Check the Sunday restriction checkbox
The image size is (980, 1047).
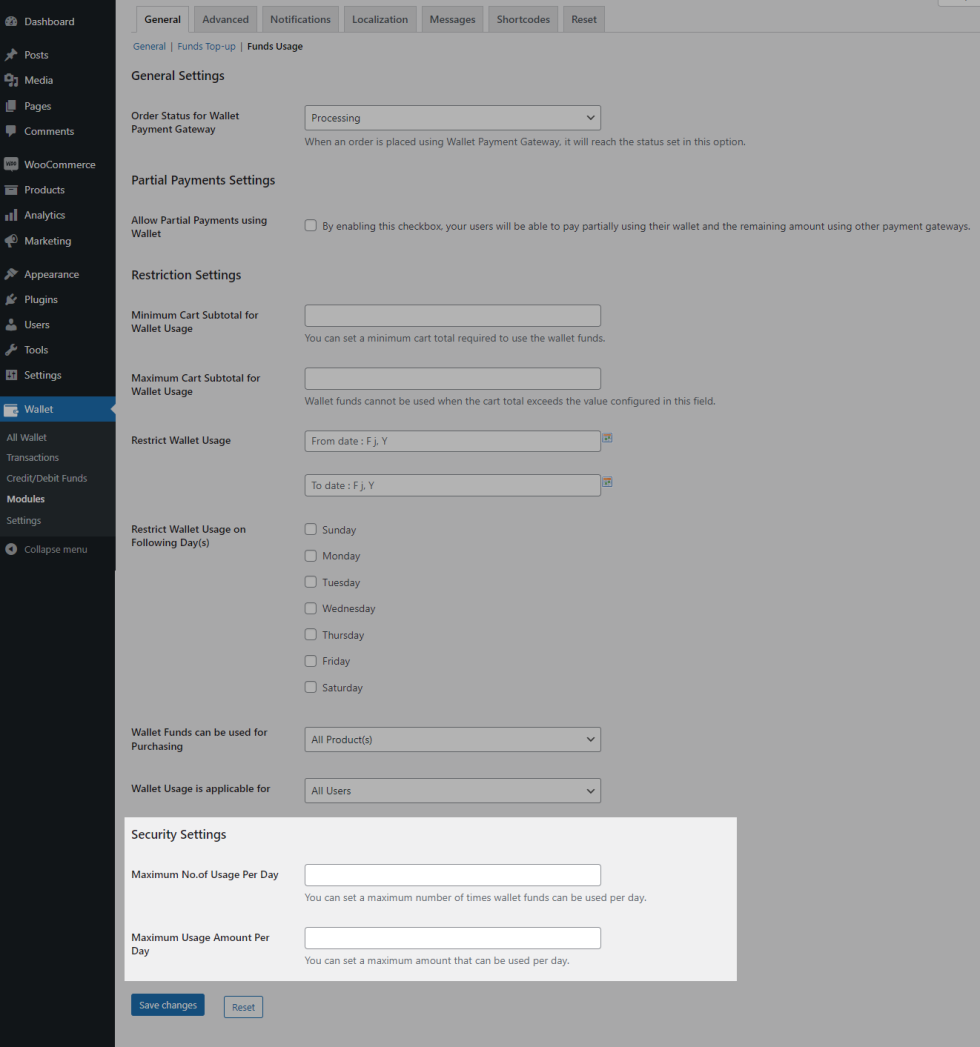coord(310,530)
